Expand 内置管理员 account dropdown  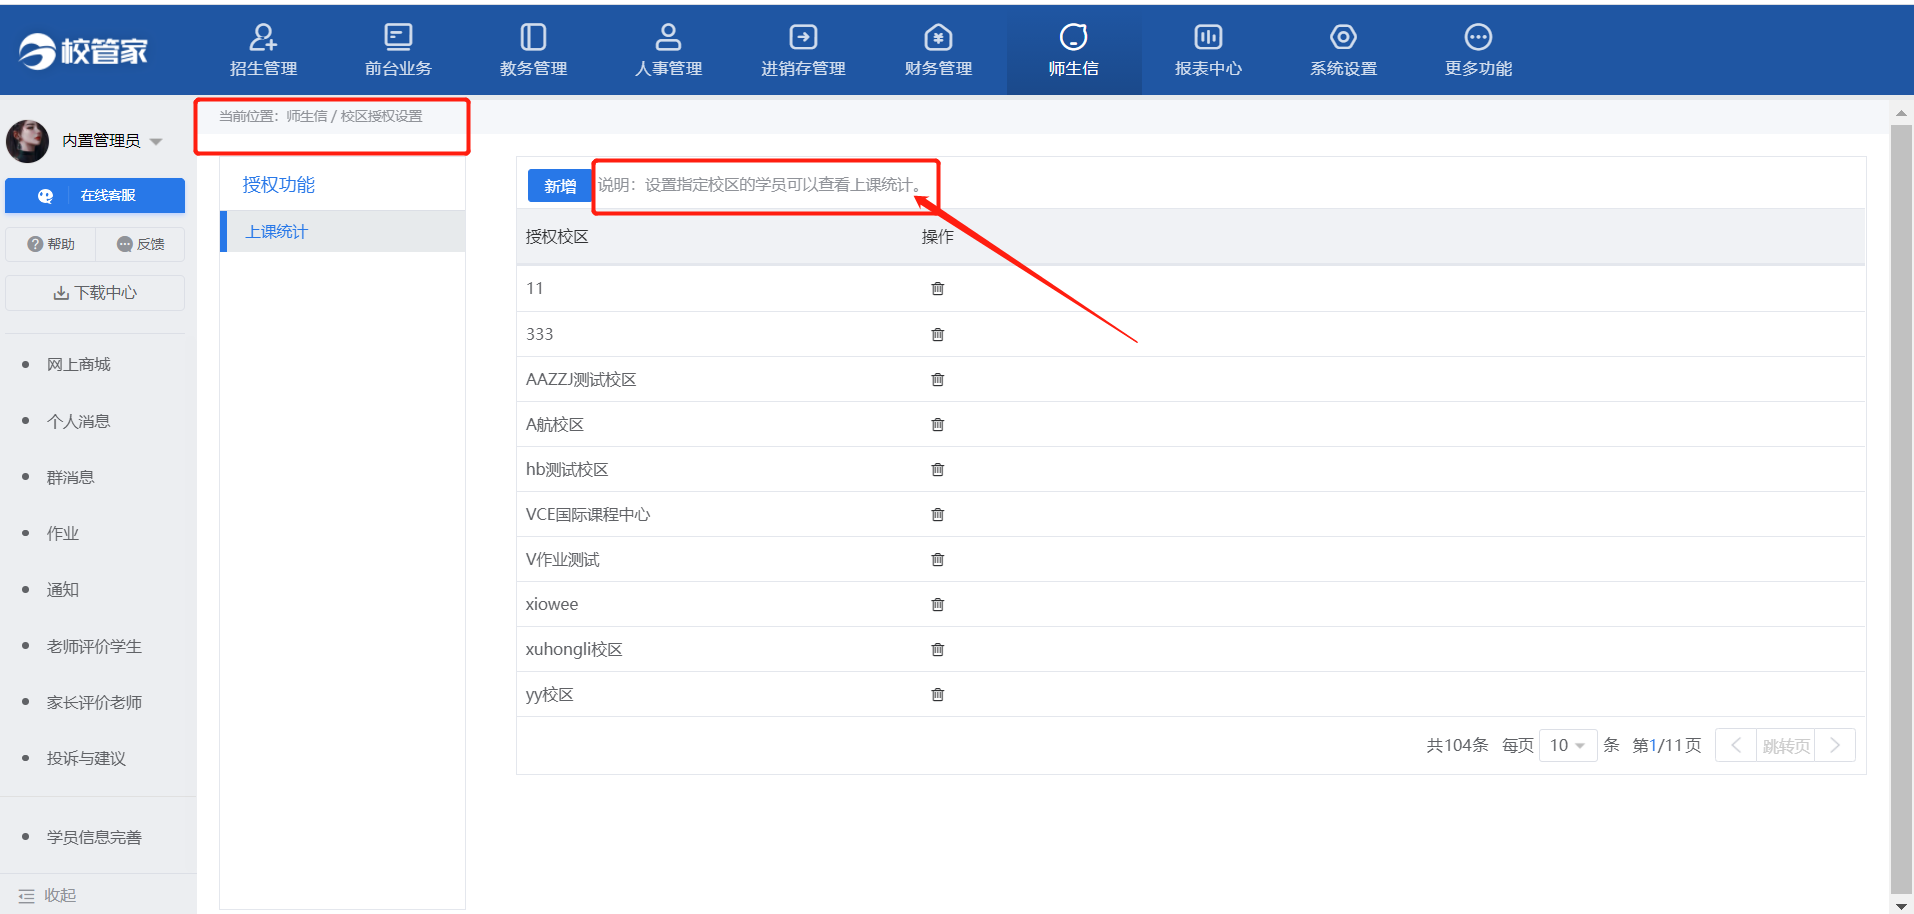pos(156,142)
